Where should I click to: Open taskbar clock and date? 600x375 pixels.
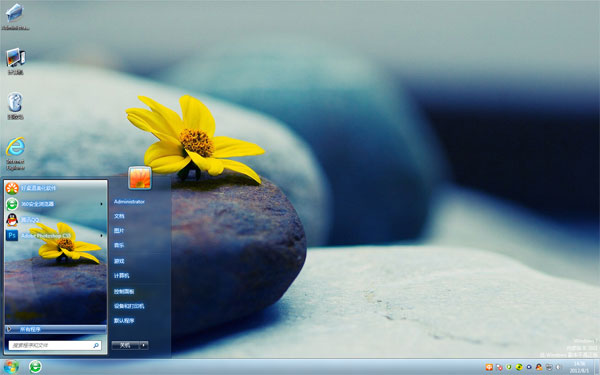coord(579,367)
